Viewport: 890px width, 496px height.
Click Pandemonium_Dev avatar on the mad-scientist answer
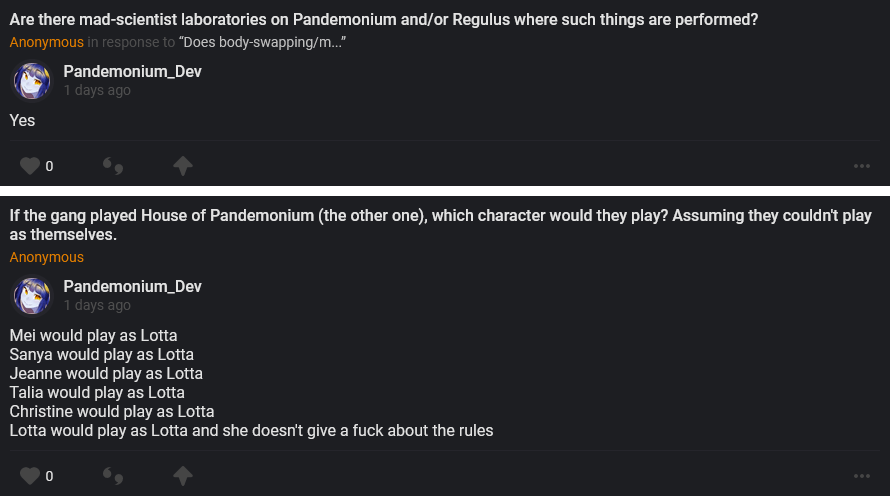coord(32,80)
